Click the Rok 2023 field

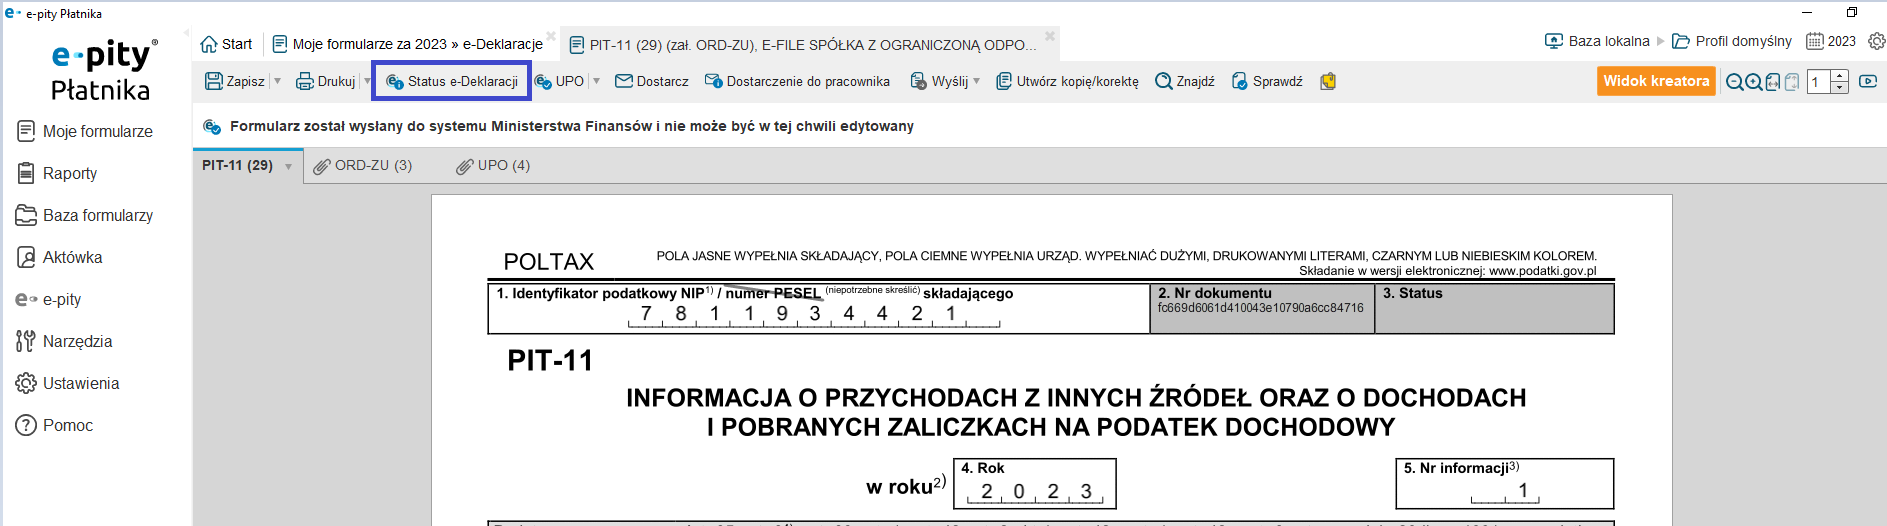pos(1036,492)
